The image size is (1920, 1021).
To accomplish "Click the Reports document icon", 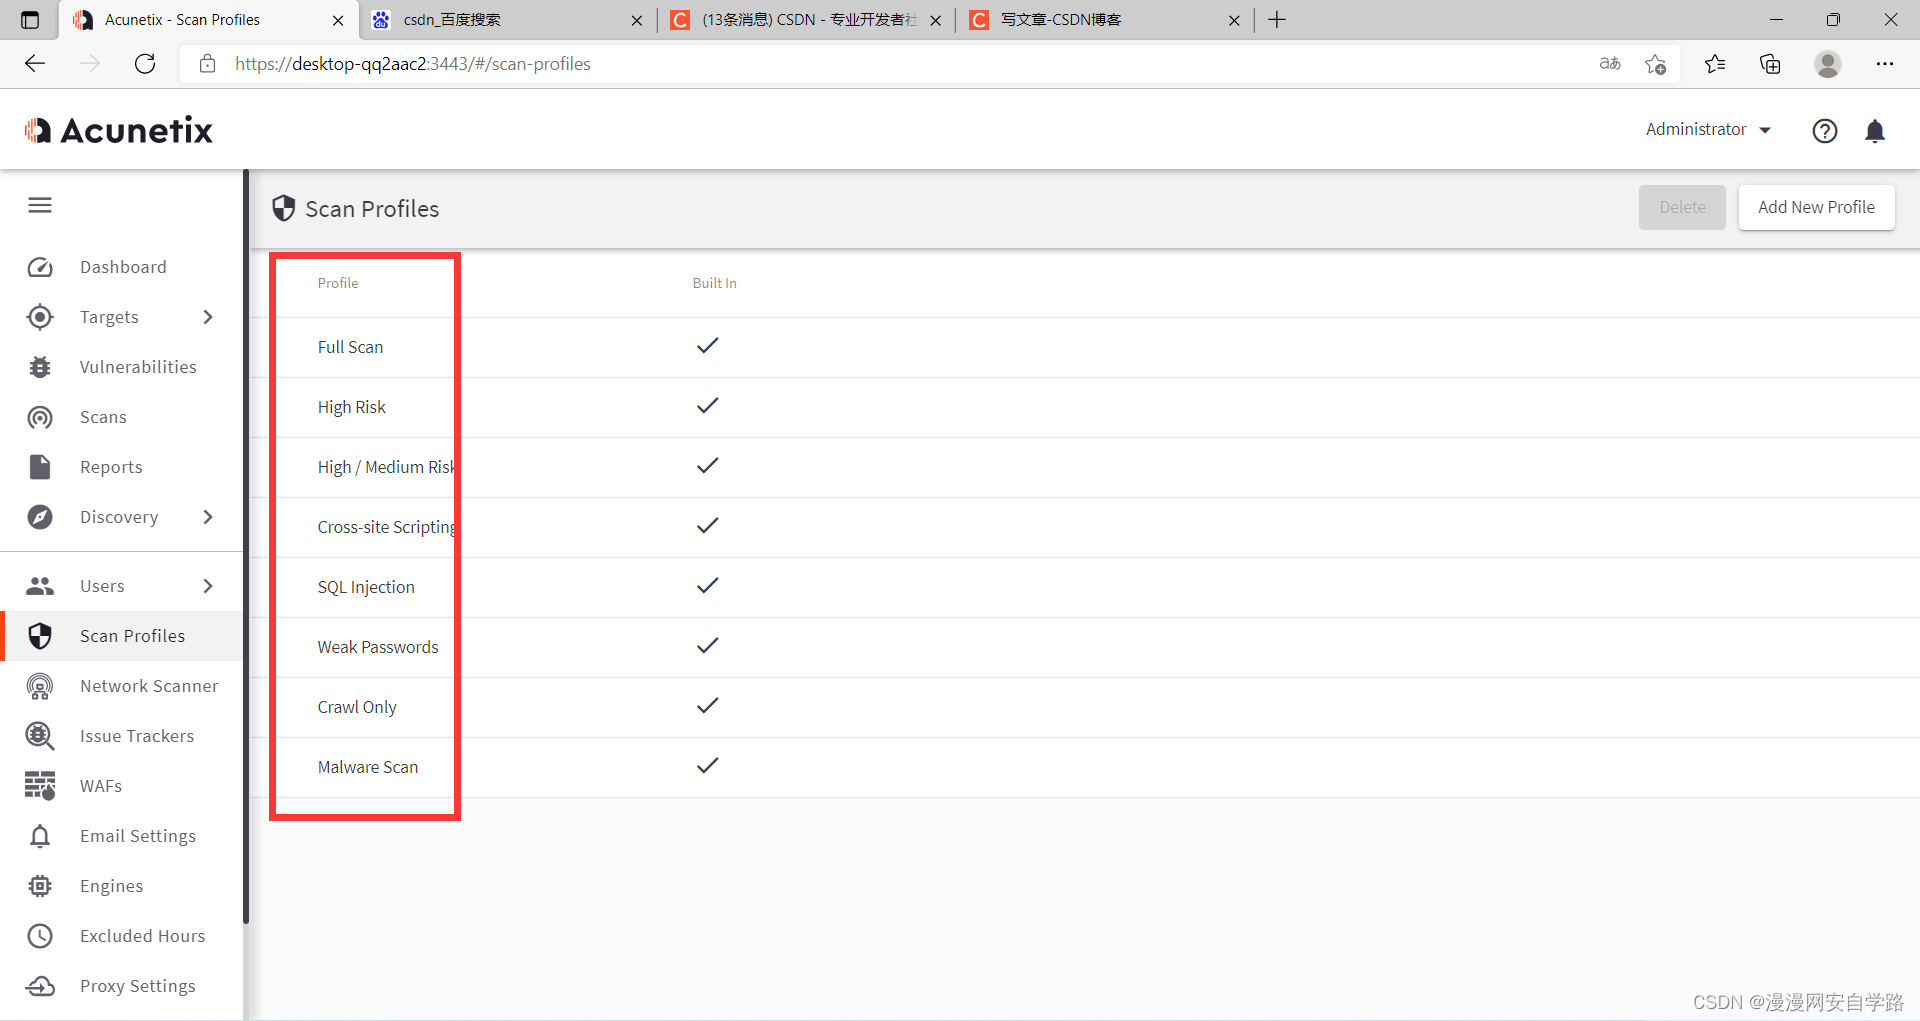I will 40,467.
